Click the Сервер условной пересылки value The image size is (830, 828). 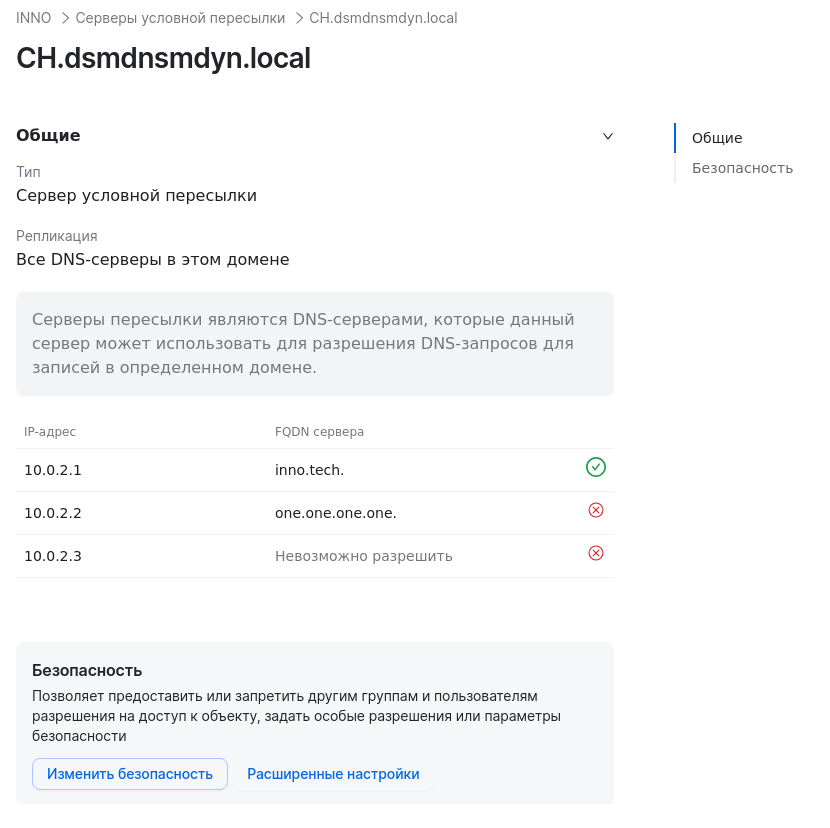(x=137, y=196)
